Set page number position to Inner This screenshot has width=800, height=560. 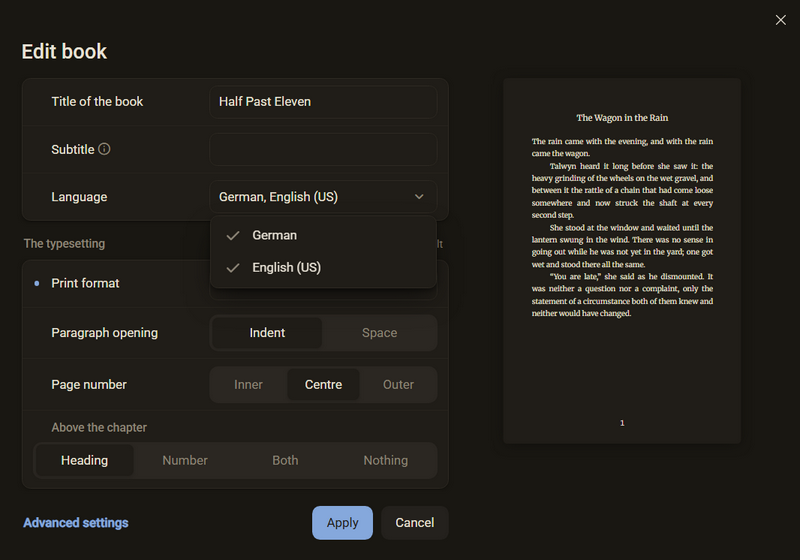[248, 385]
